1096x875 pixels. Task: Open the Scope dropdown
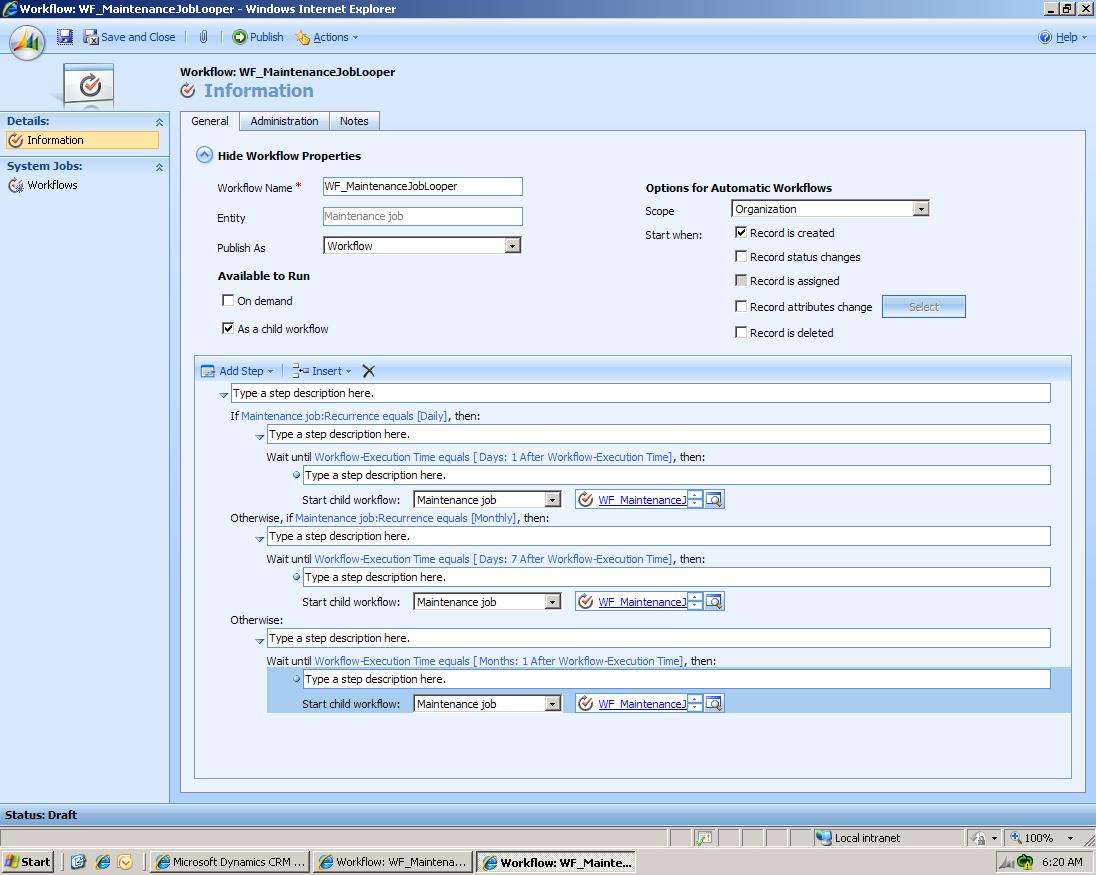(921, 209)
